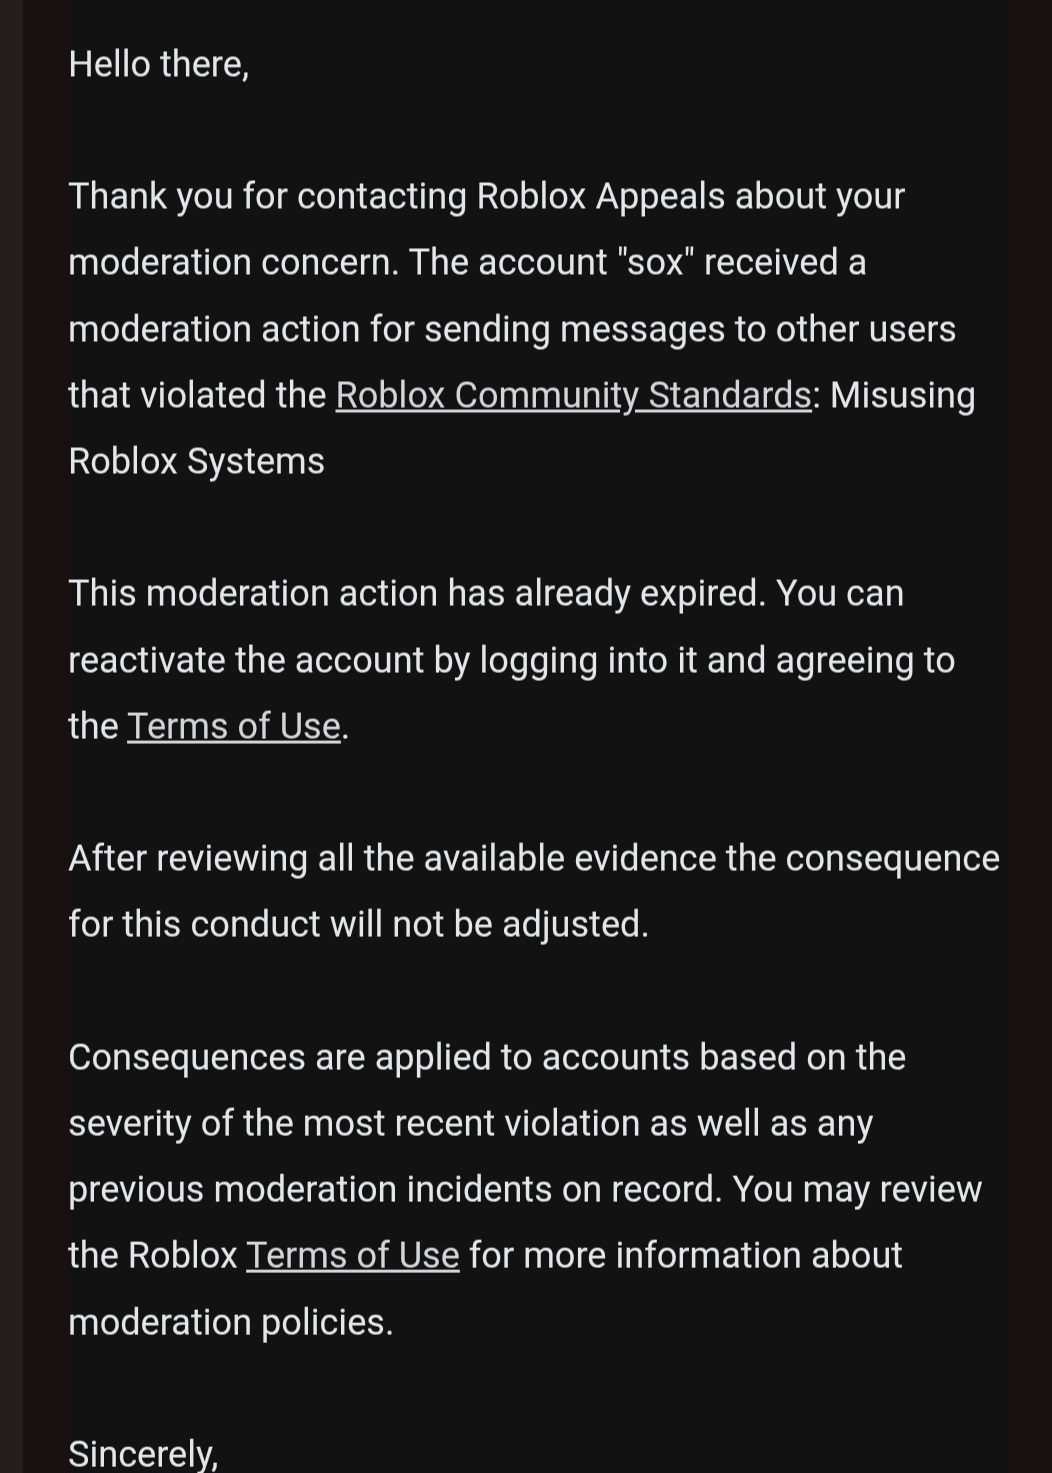Image resolution: width=1052 pixels, height=1473 pixels.
Task: Click 'for more information about' text
Action: click(x=686, y=1255)
